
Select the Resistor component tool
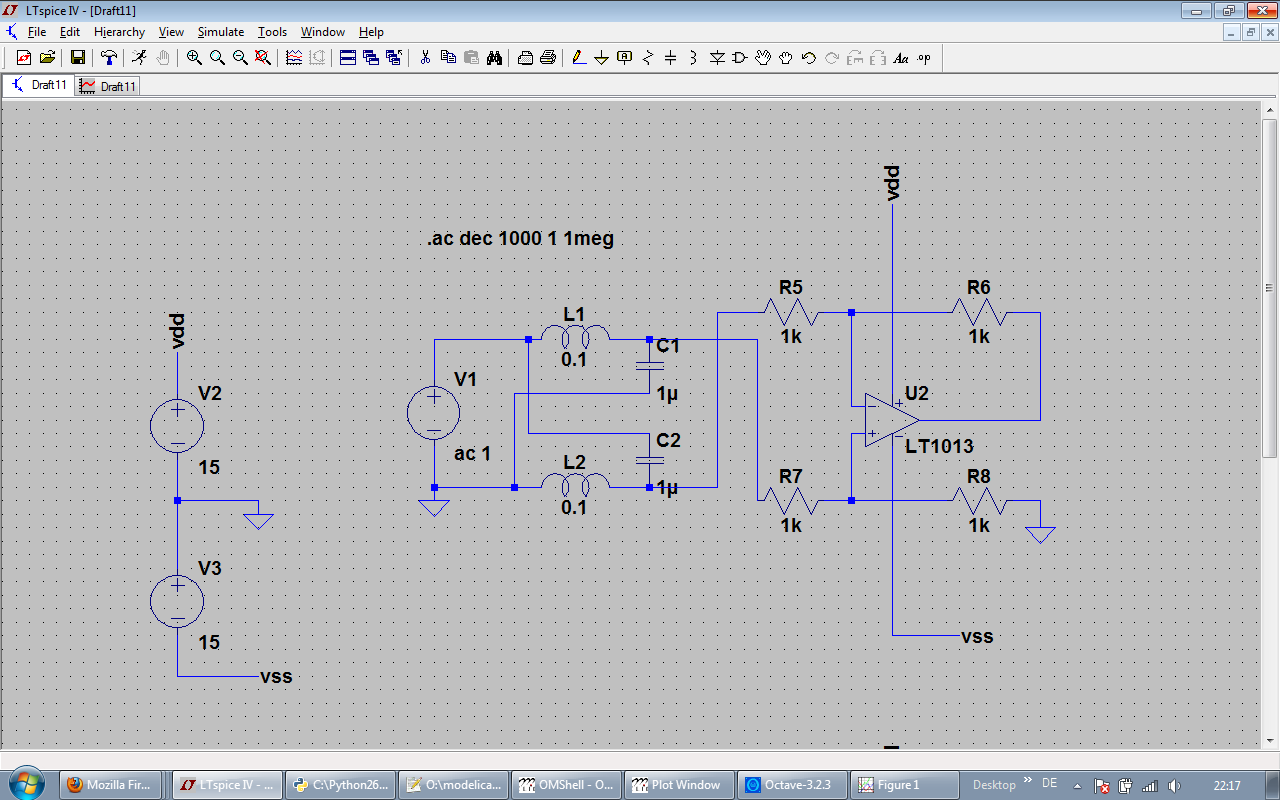[647, 58]
